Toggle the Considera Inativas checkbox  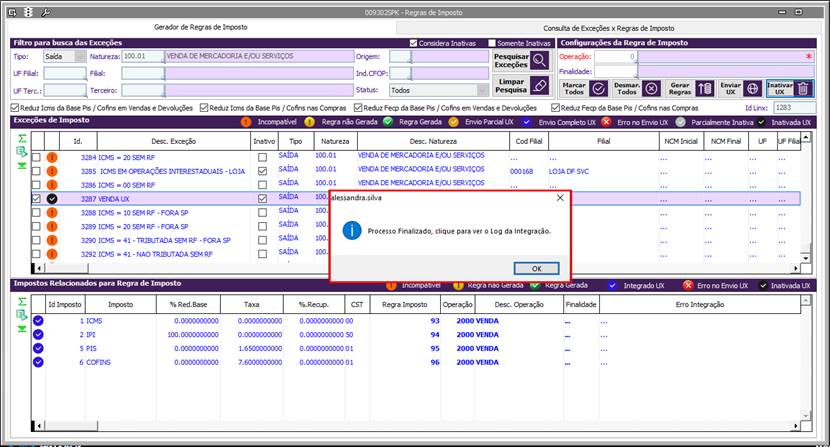pyautogui.click(x=415, y=43)
